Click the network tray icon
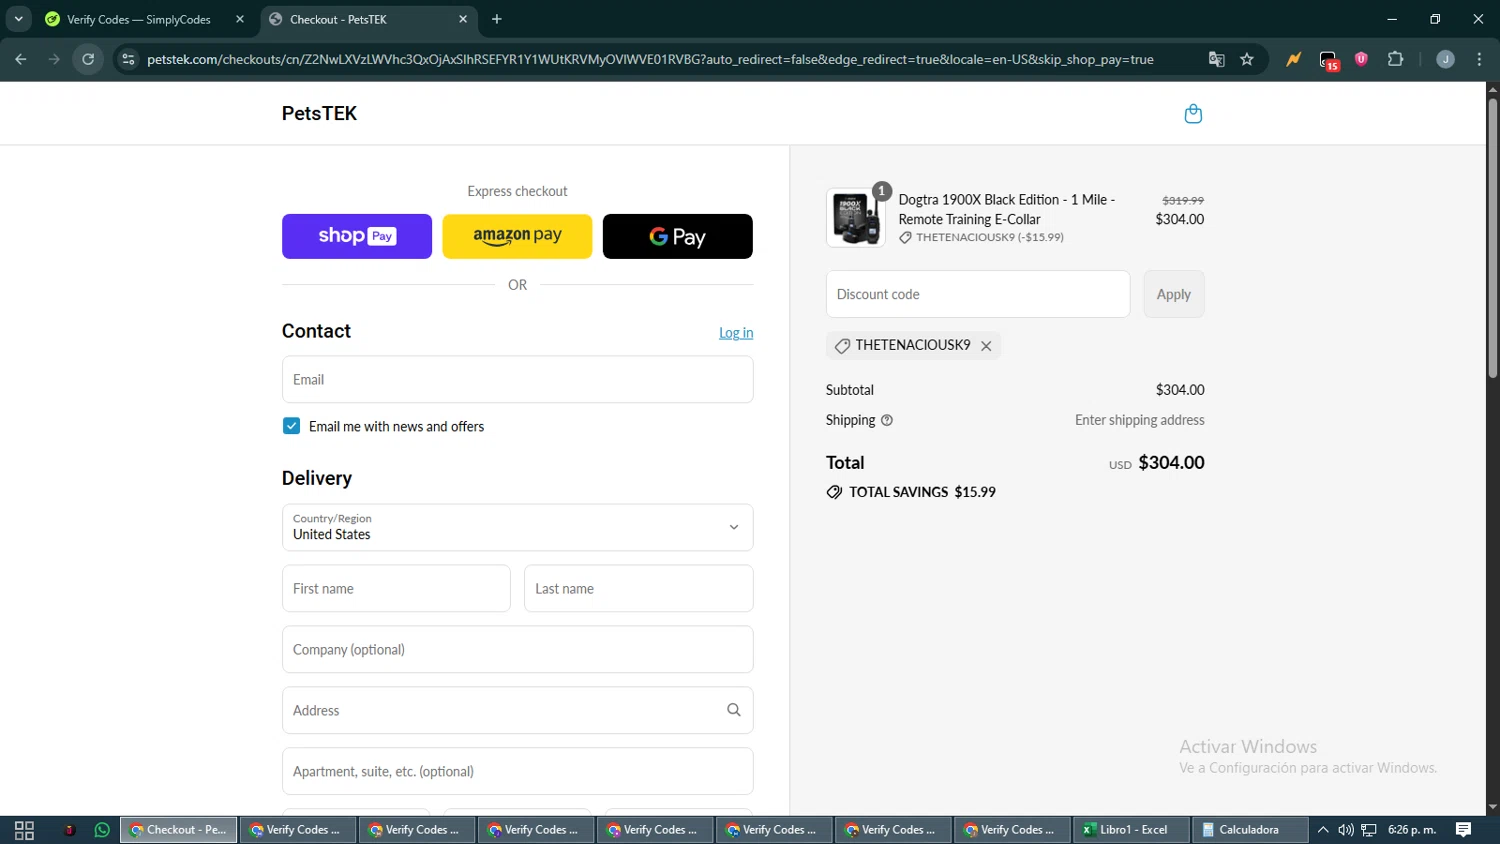Viewport: 1500px width, 844px height. 1369,830
